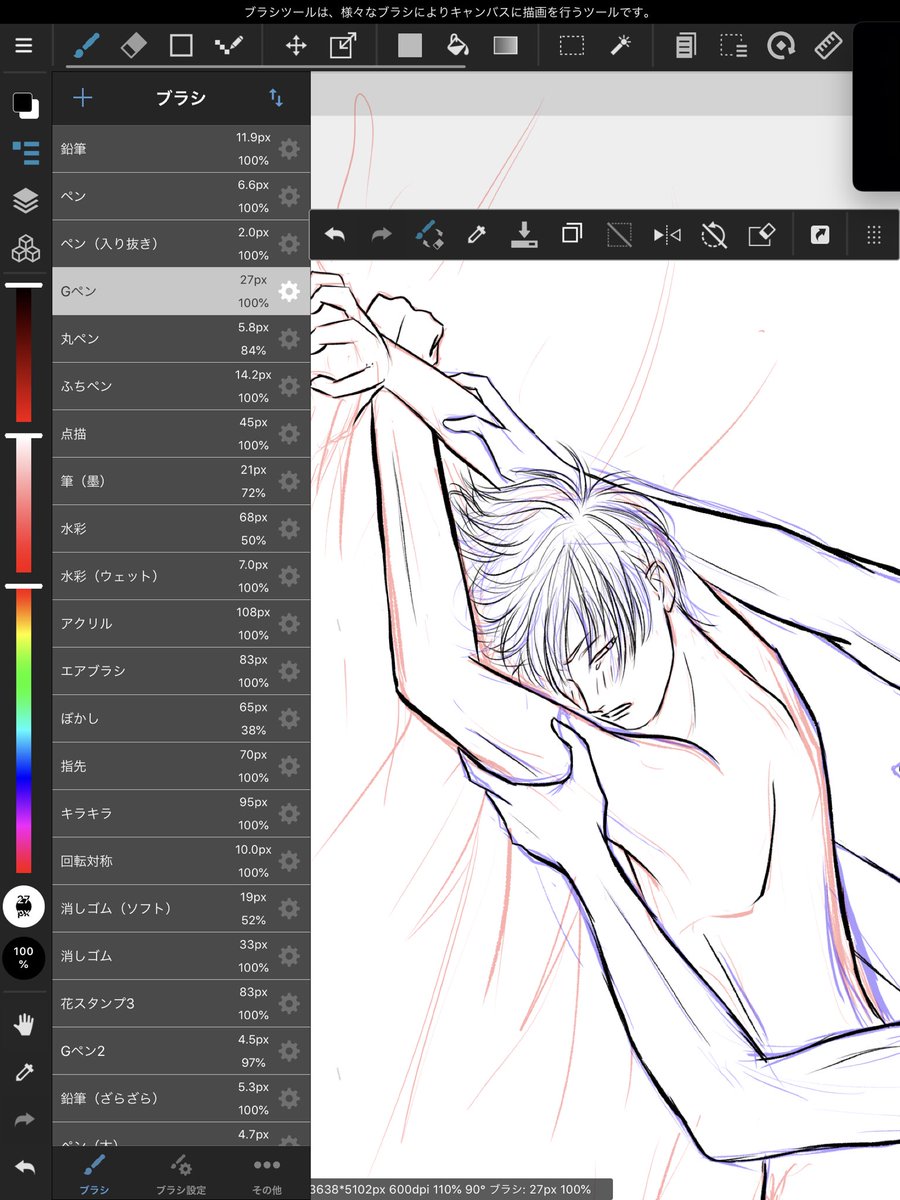
Task: Select eyedropper in floating toolbar
Action: [x=477, y=235]
